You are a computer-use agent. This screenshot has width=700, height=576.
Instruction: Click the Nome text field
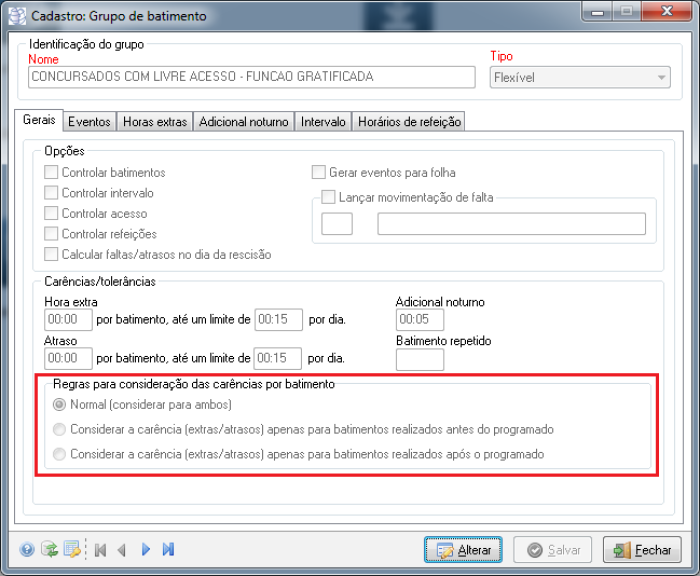(x=251, y=78)
